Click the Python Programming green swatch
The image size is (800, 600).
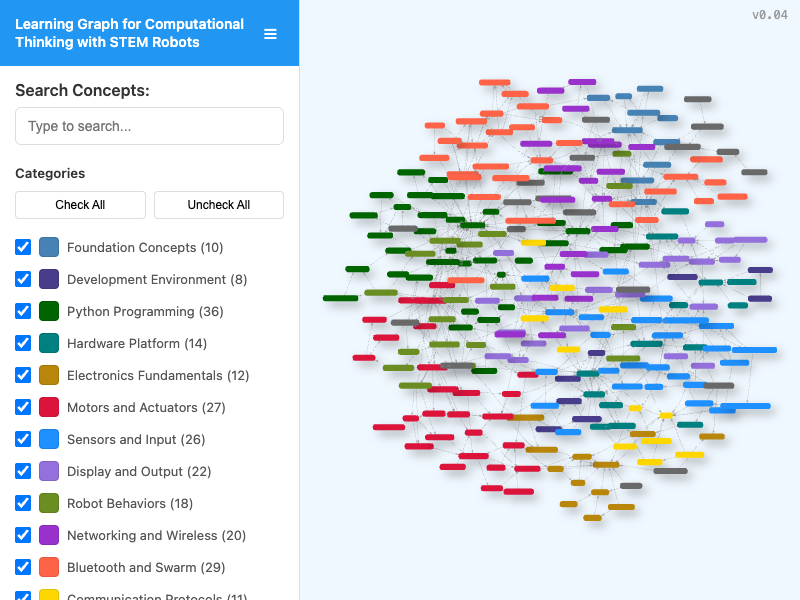[x=49, y=311]
